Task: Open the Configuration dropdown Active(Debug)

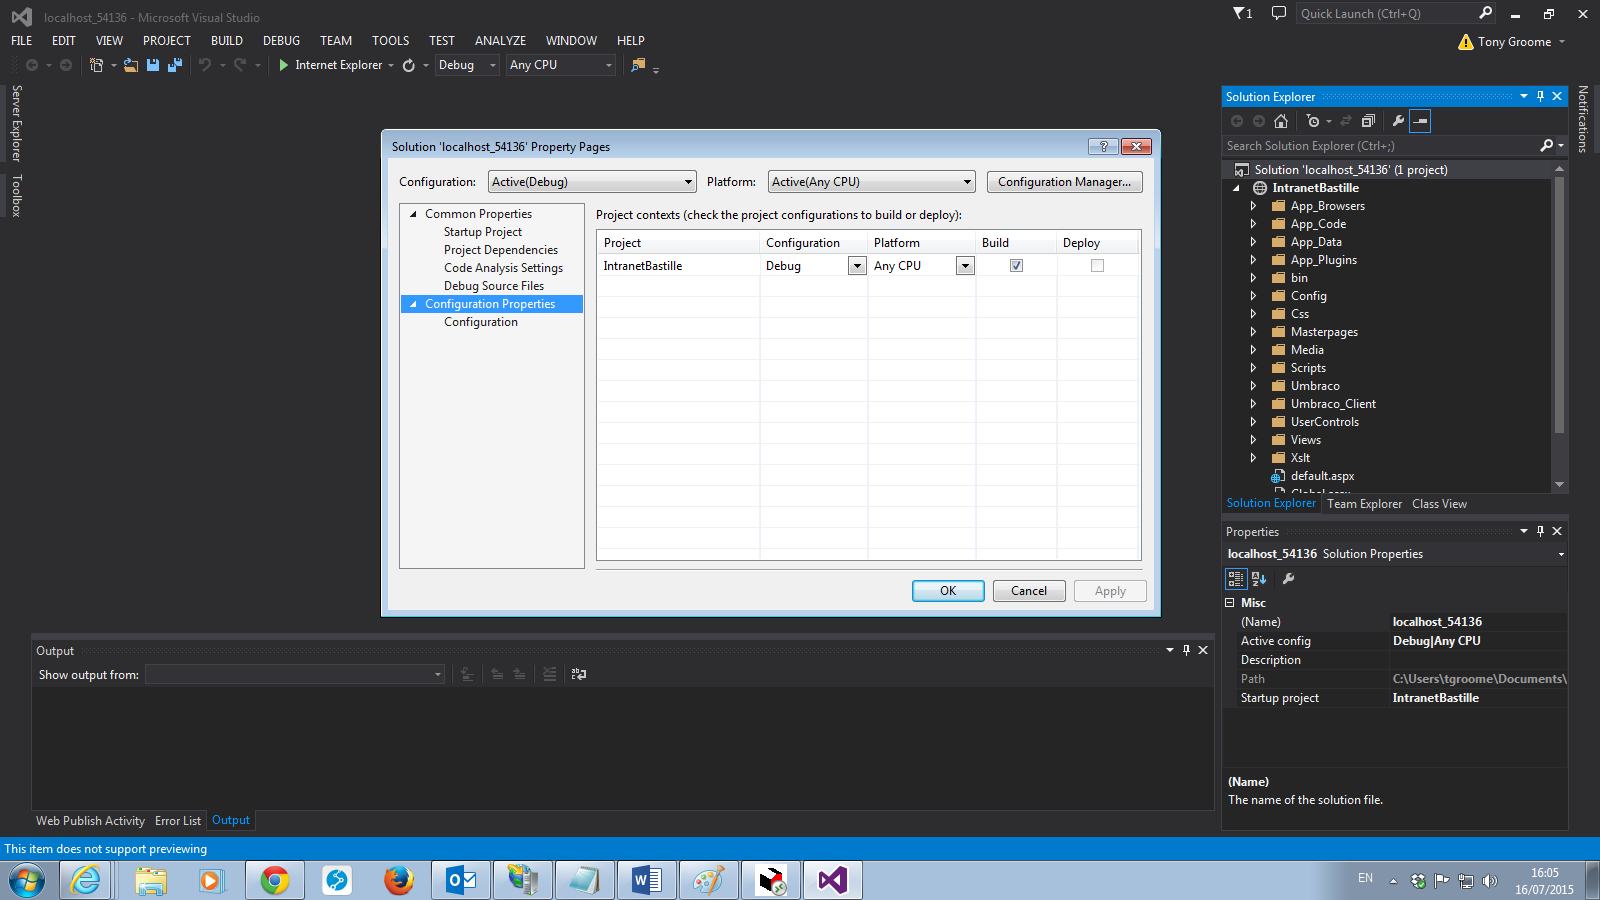Action: (x=592, y=182)
